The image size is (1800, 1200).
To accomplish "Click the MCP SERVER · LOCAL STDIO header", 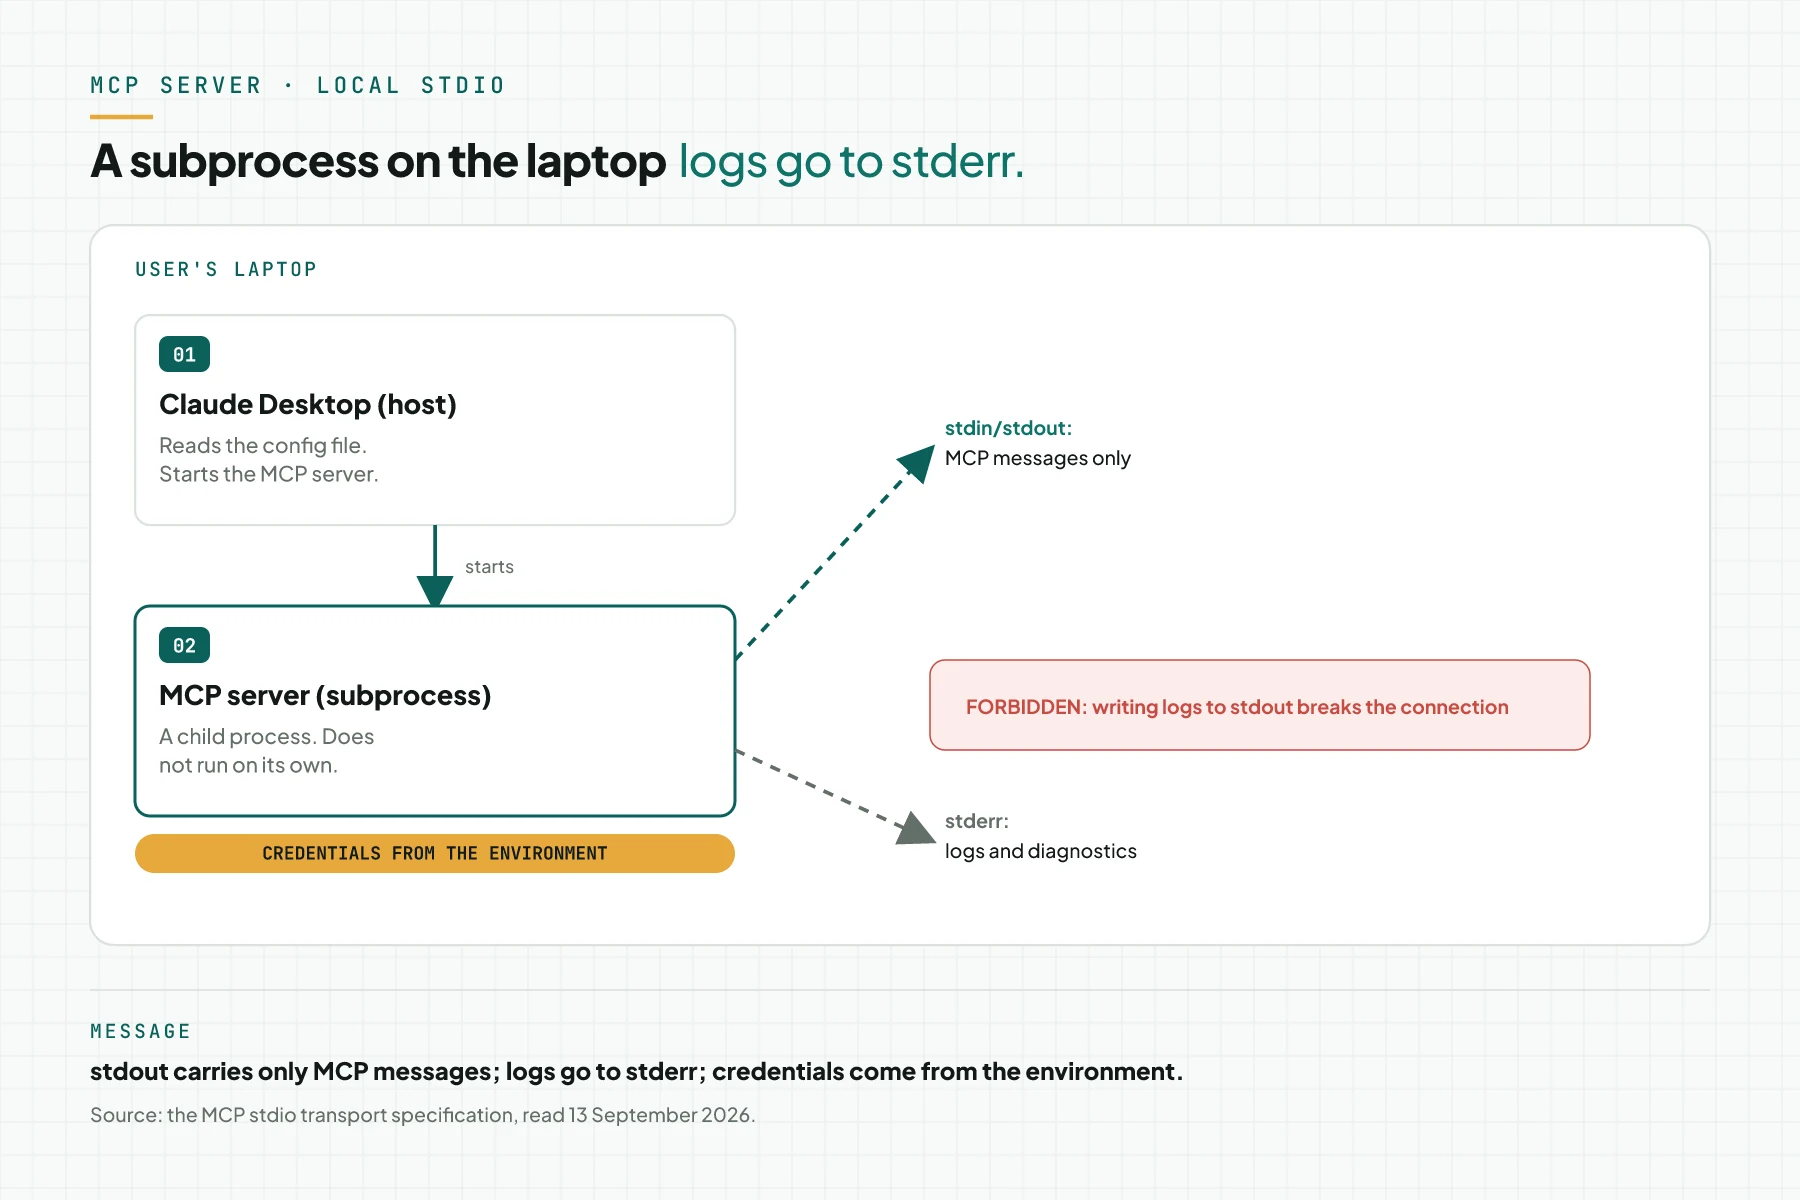I will point(298,85).
